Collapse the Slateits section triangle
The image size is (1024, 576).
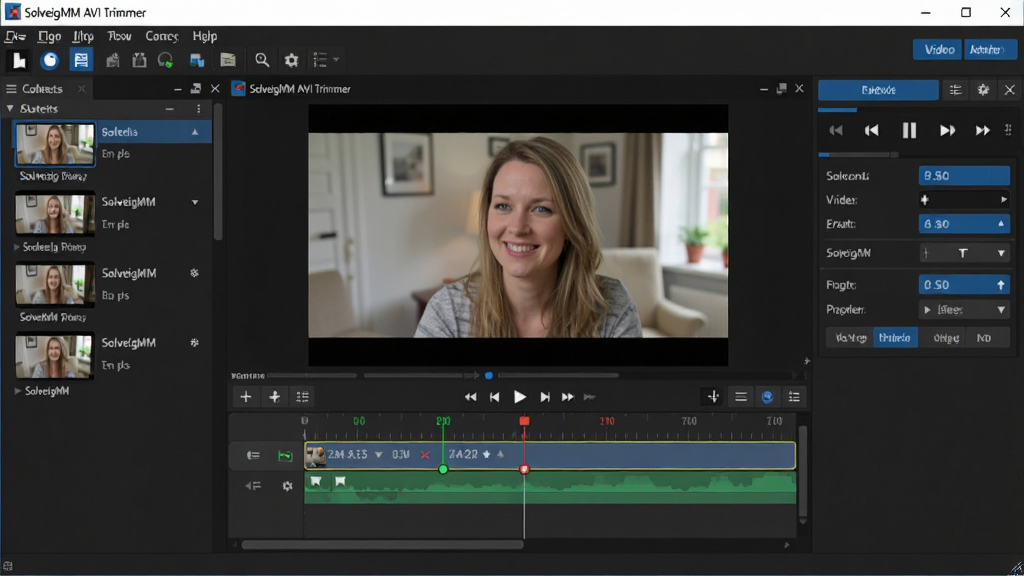[10, 108]
